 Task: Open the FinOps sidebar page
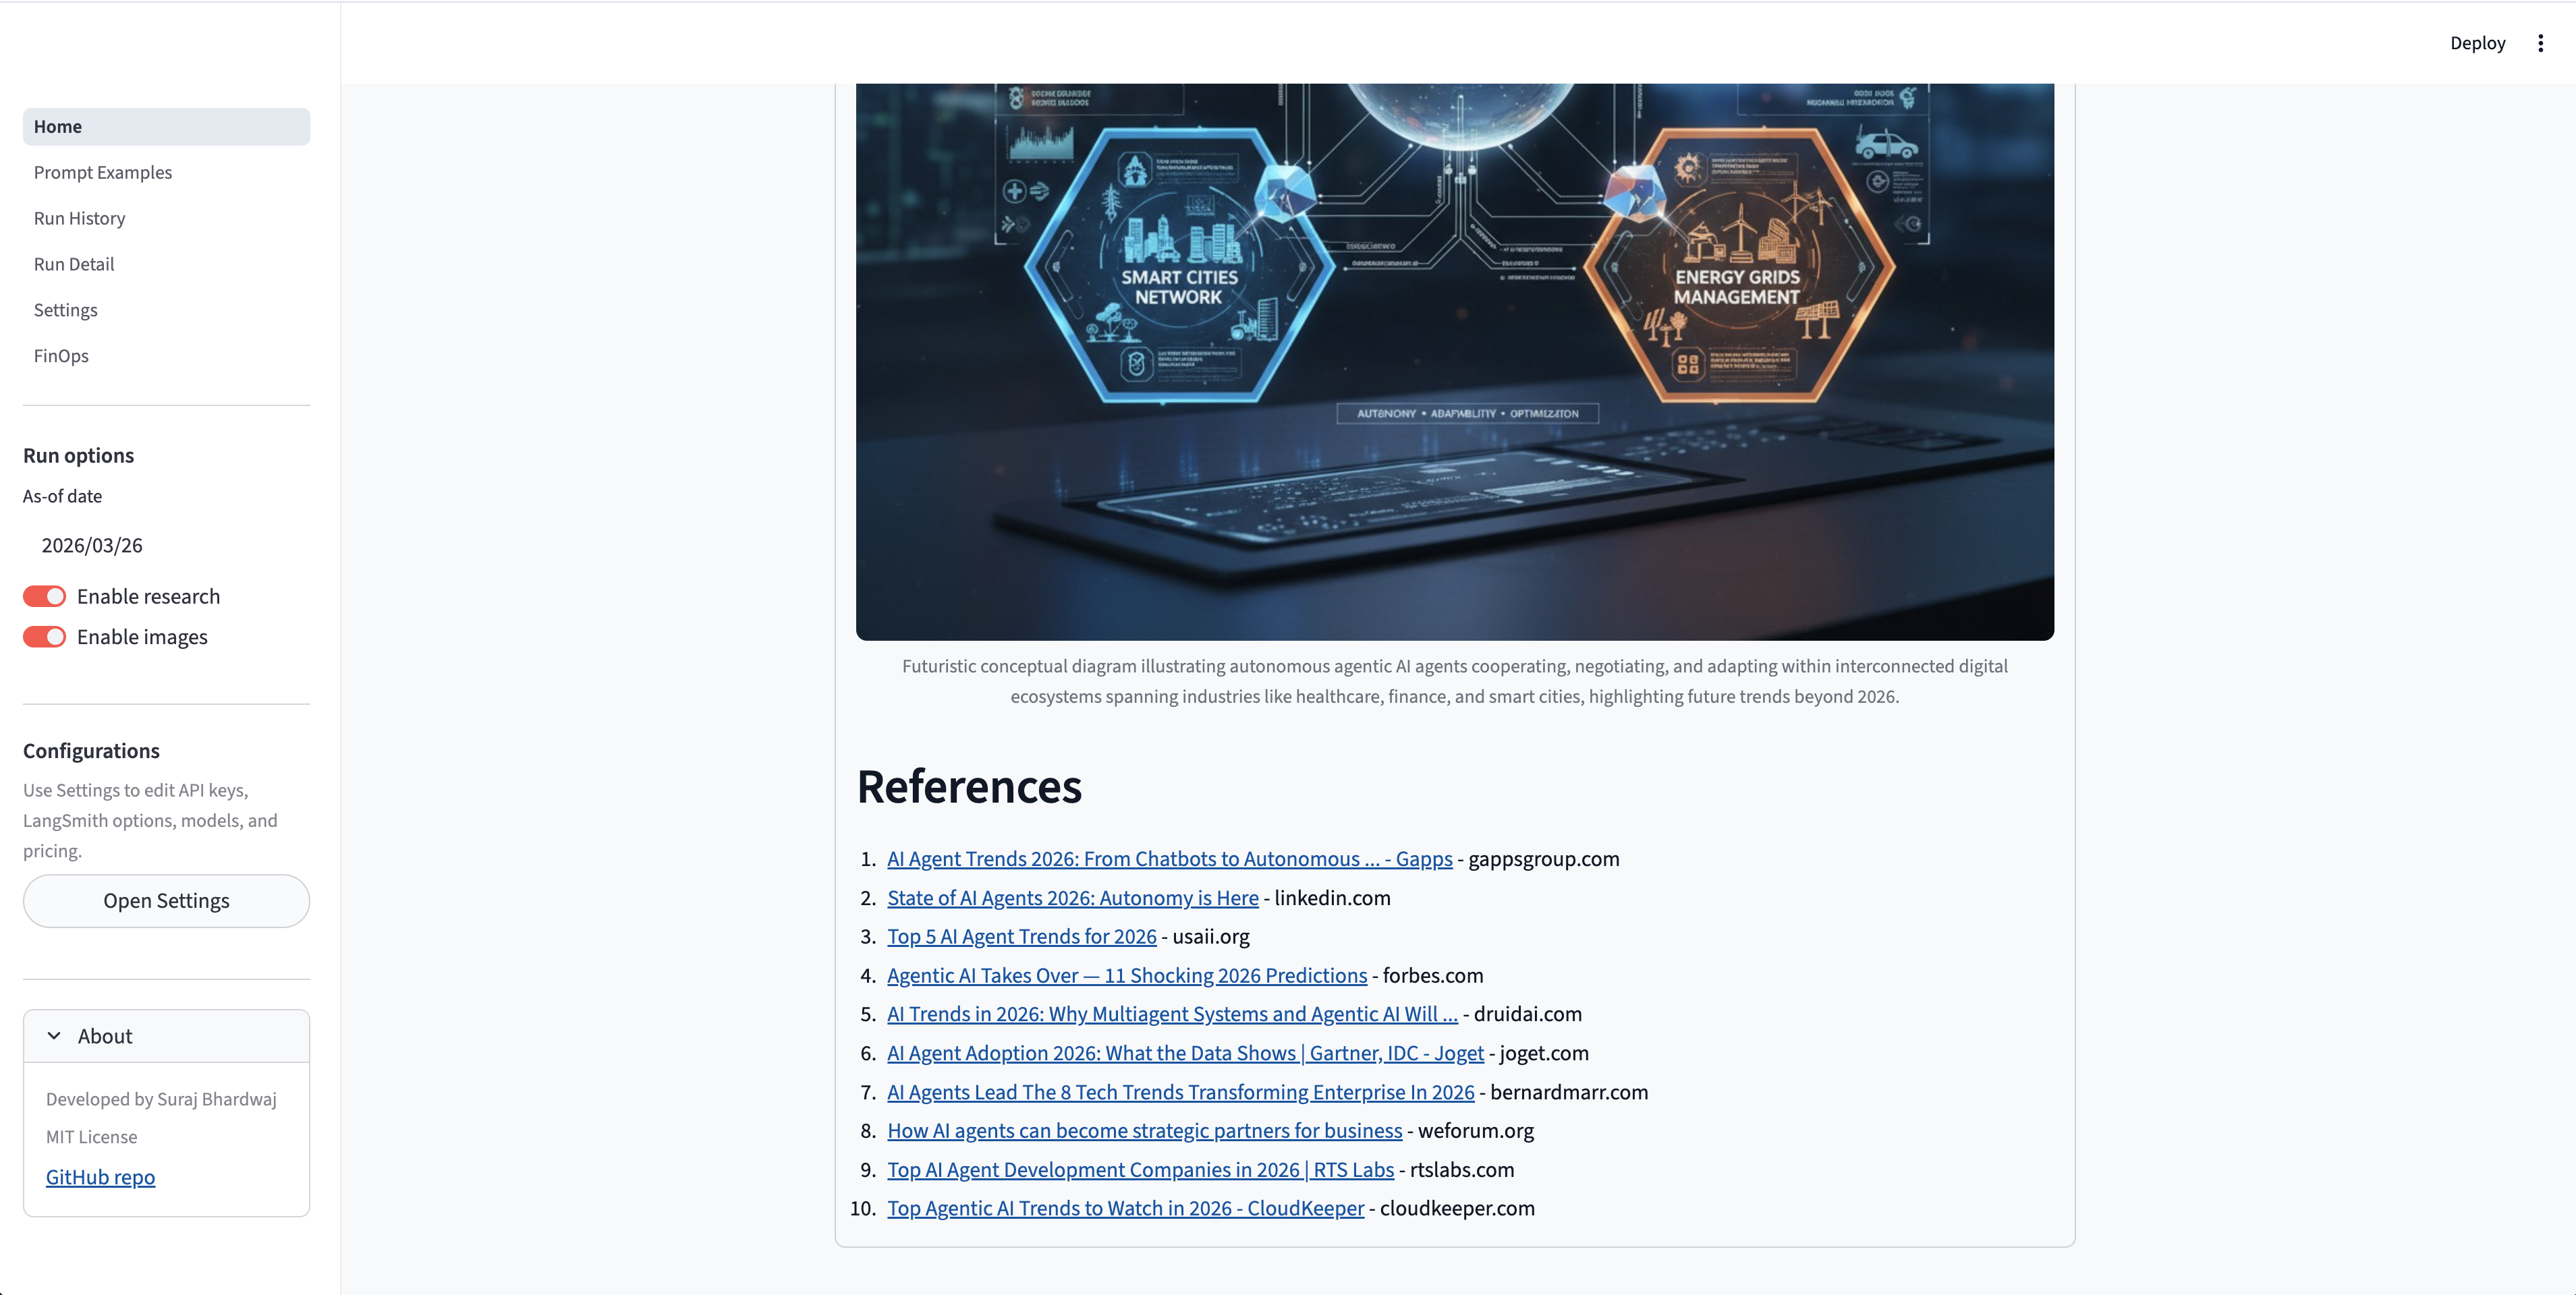61,356
